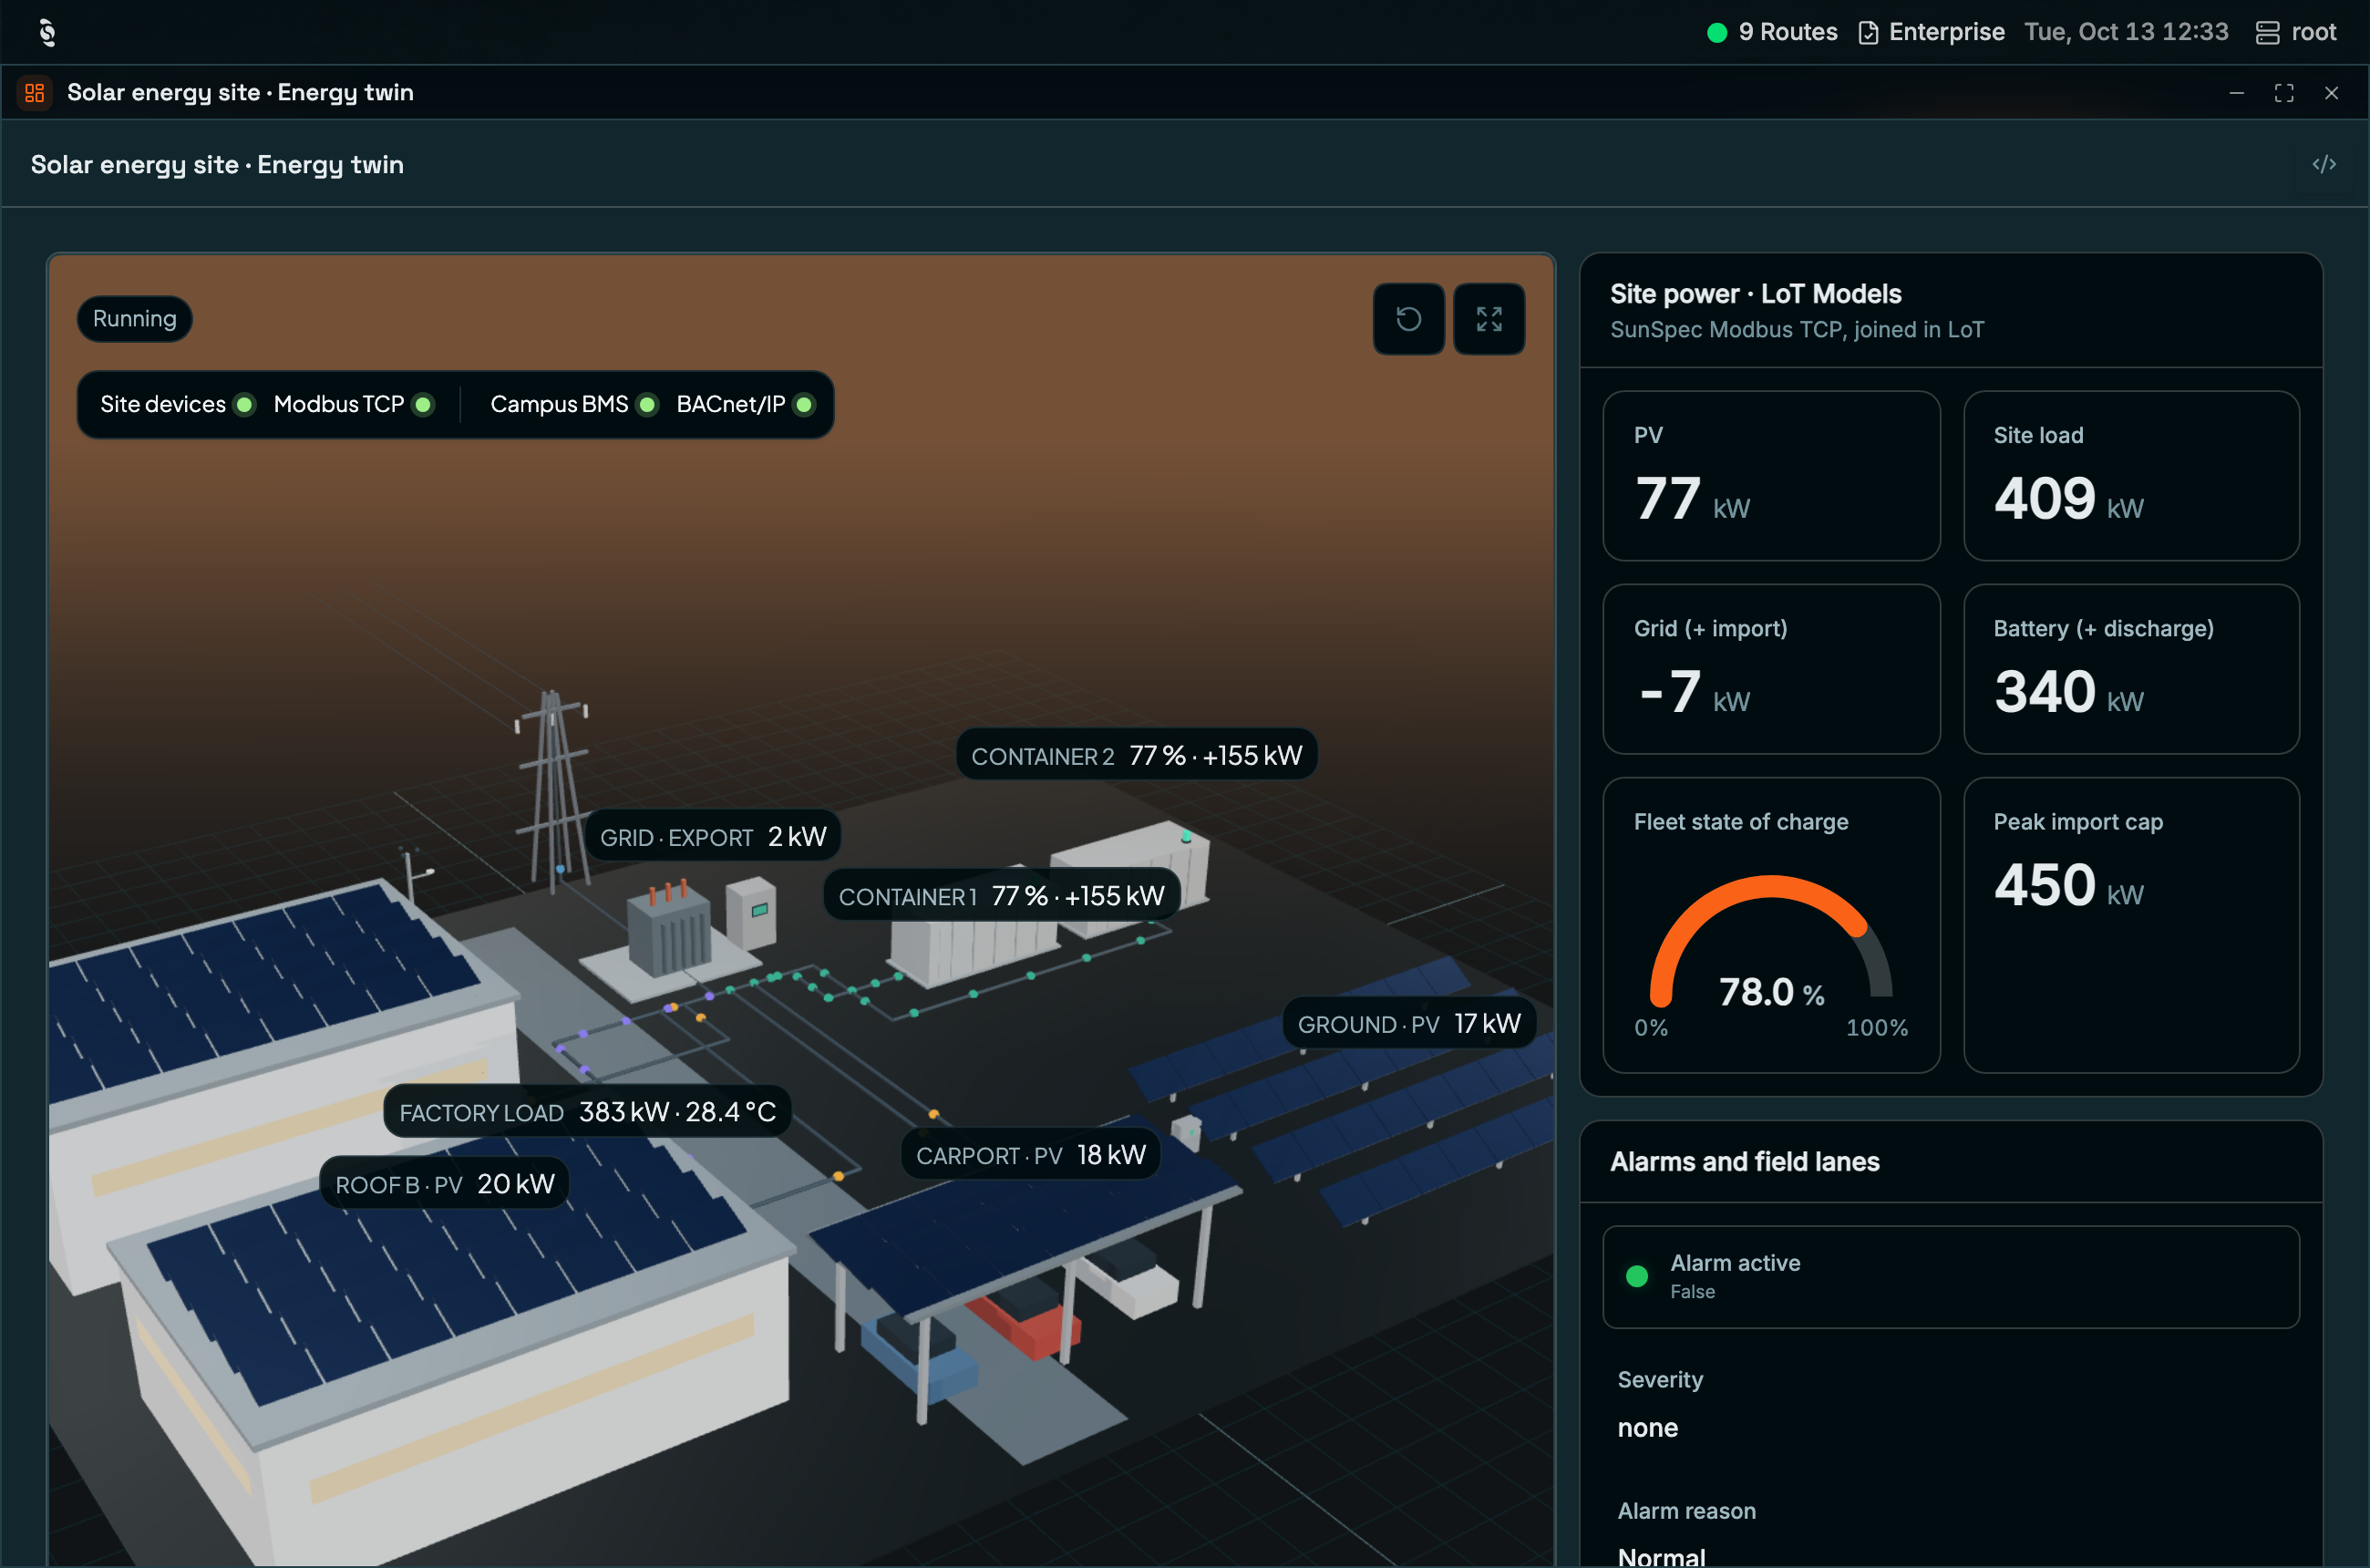Select the GROUND · PV 17 kW label
Image resolution: width=2370 pixels, height=1568 pixels.
1409,1024
